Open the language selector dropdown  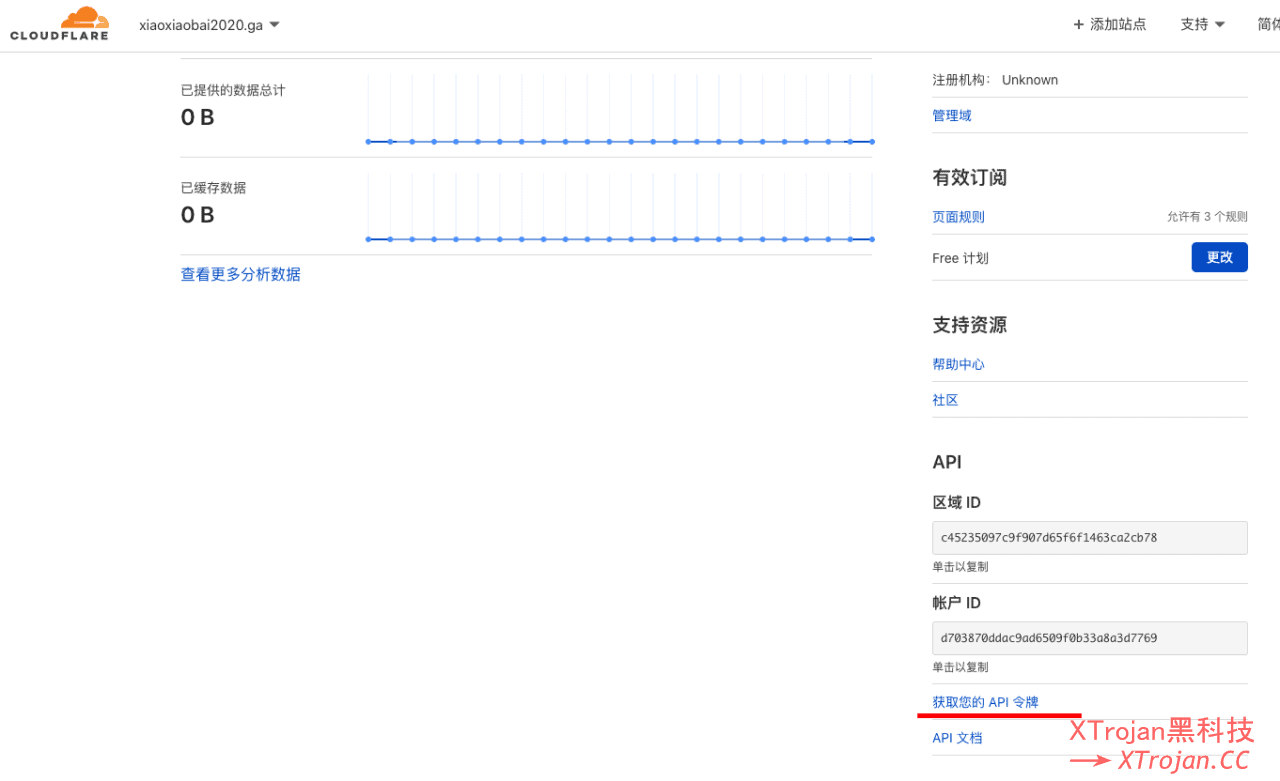[1268, 25]
